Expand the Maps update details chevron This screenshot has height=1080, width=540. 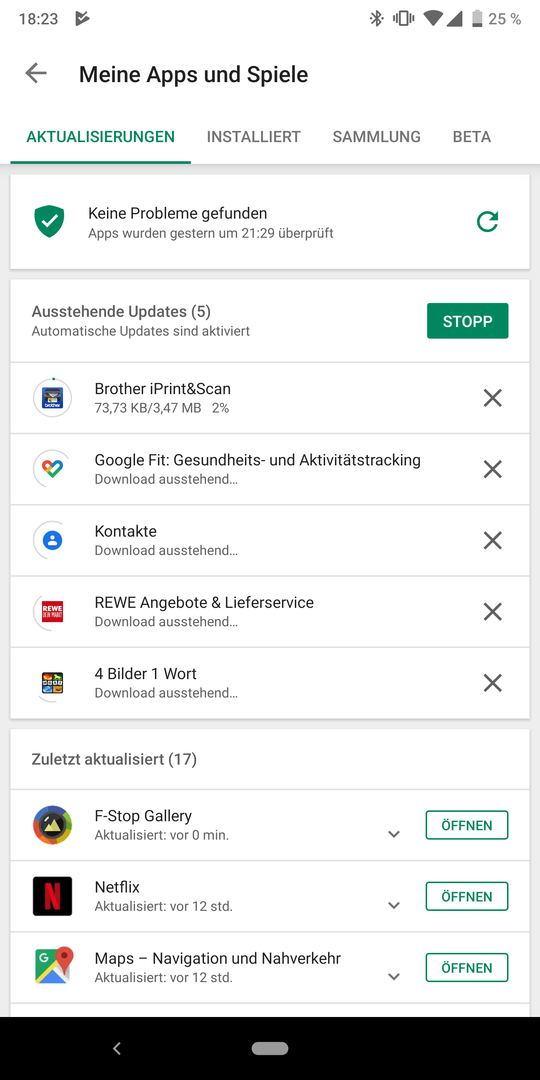394,977
